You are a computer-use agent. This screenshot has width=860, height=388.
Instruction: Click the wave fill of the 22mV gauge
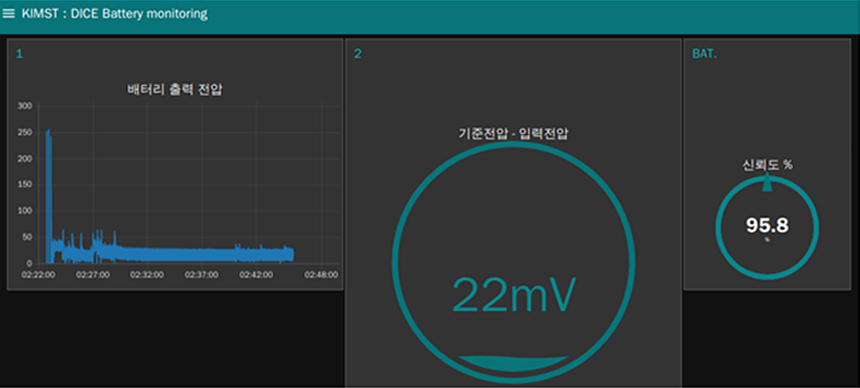coord(513,363)
